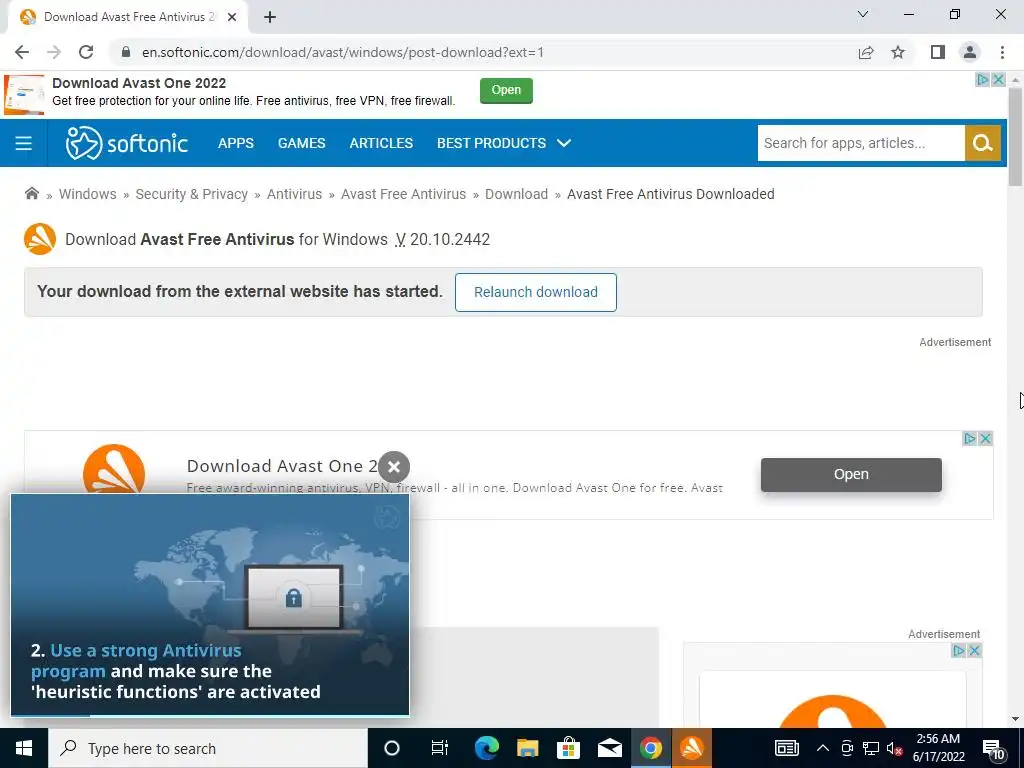Open the notification center icon
Viewport: 1024px width, 768px height.
993,748
